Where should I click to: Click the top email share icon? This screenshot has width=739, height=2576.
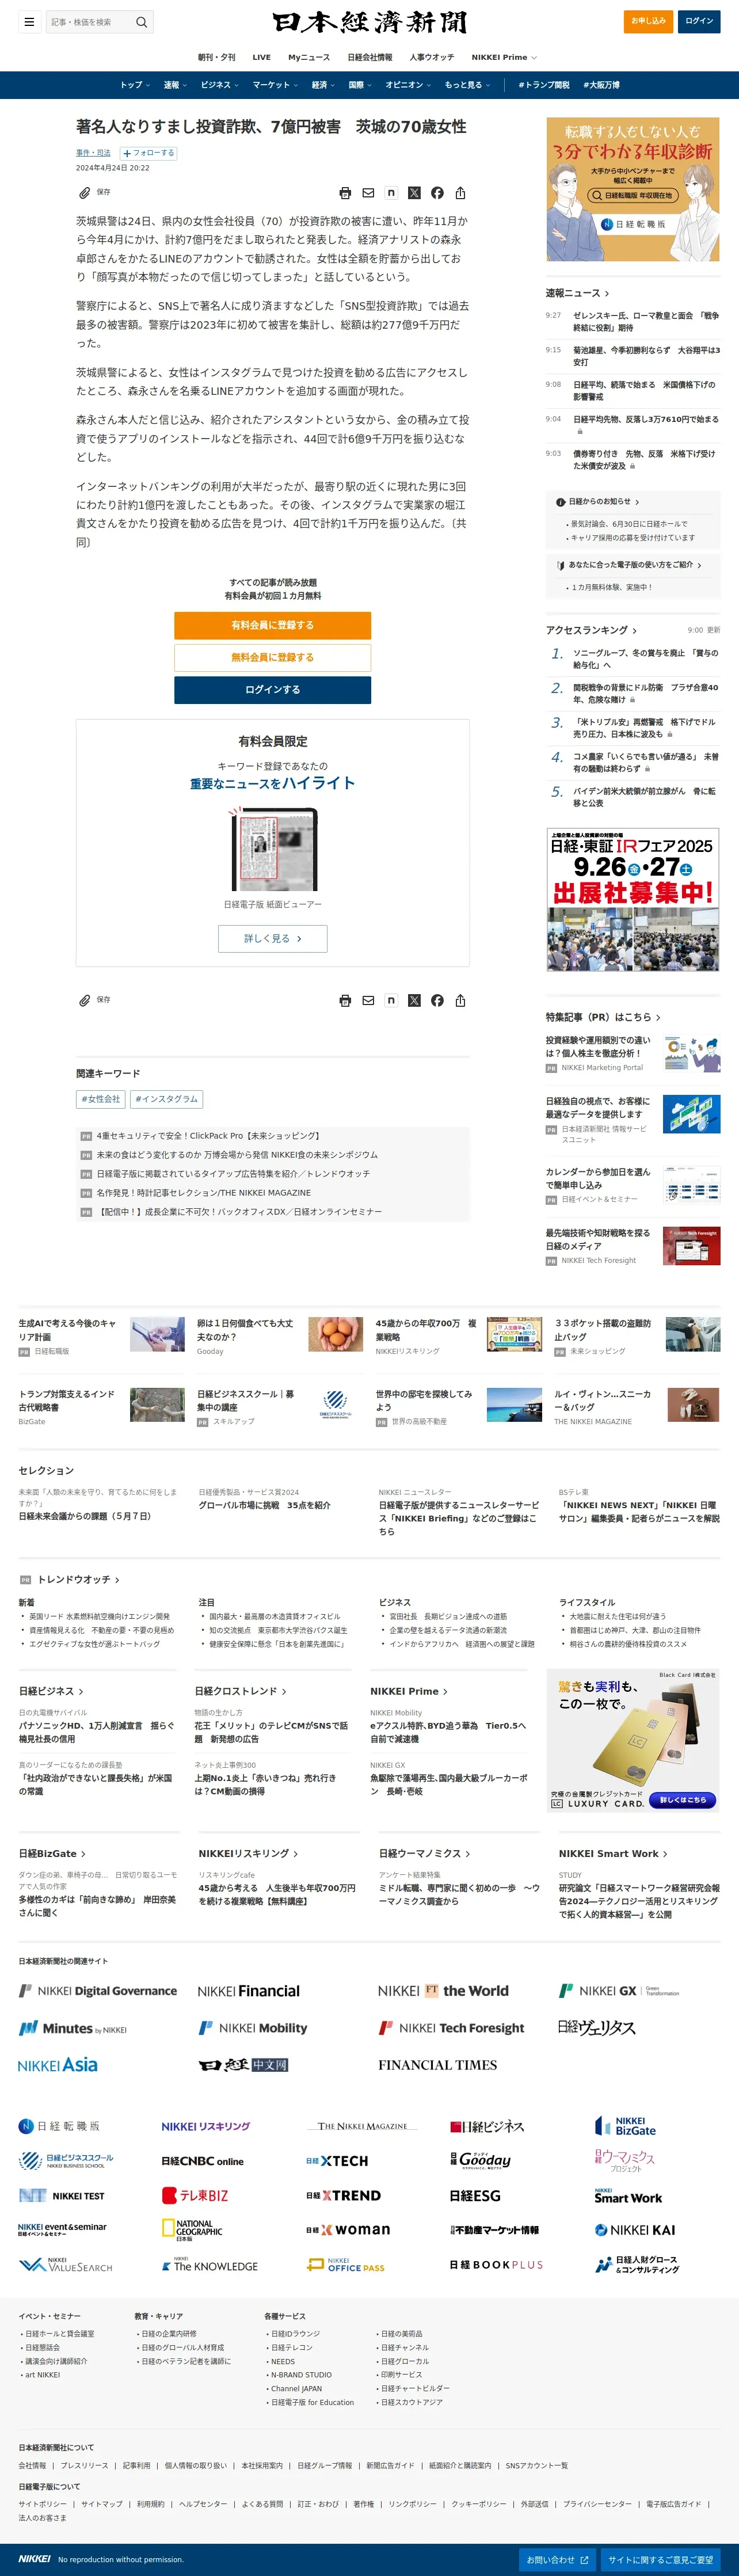[x=368, y=193]
